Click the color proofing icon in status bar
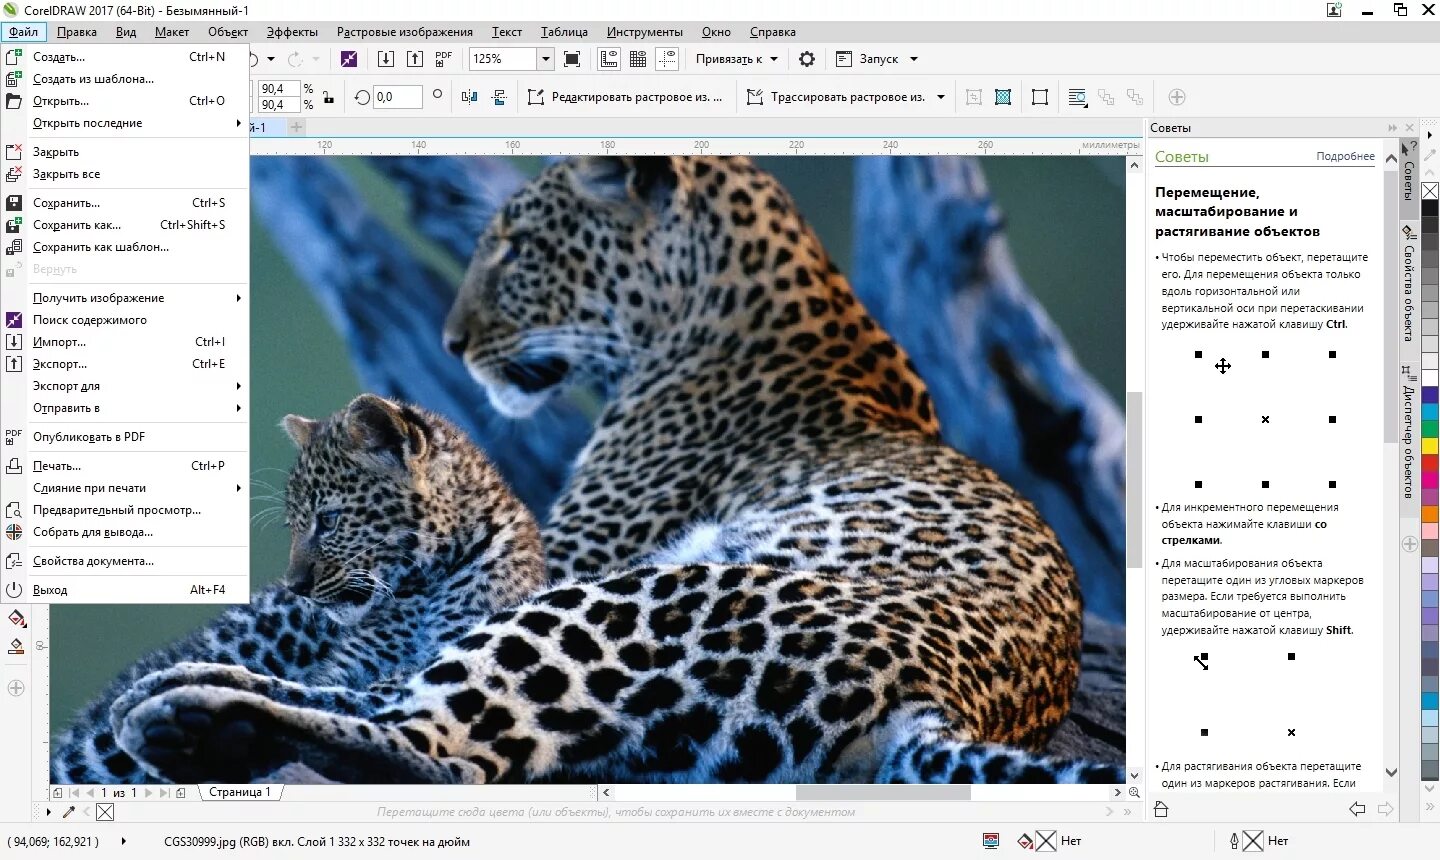 coord(991,842)
